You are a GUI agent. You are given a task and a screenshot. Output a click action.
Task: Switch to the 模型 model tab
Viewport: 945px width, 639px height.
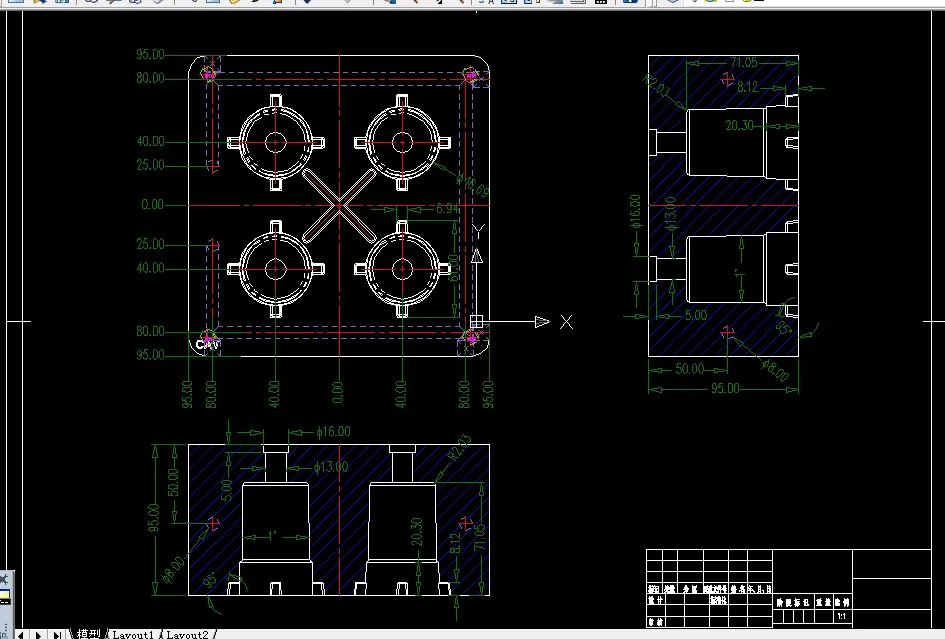[89, 634]
